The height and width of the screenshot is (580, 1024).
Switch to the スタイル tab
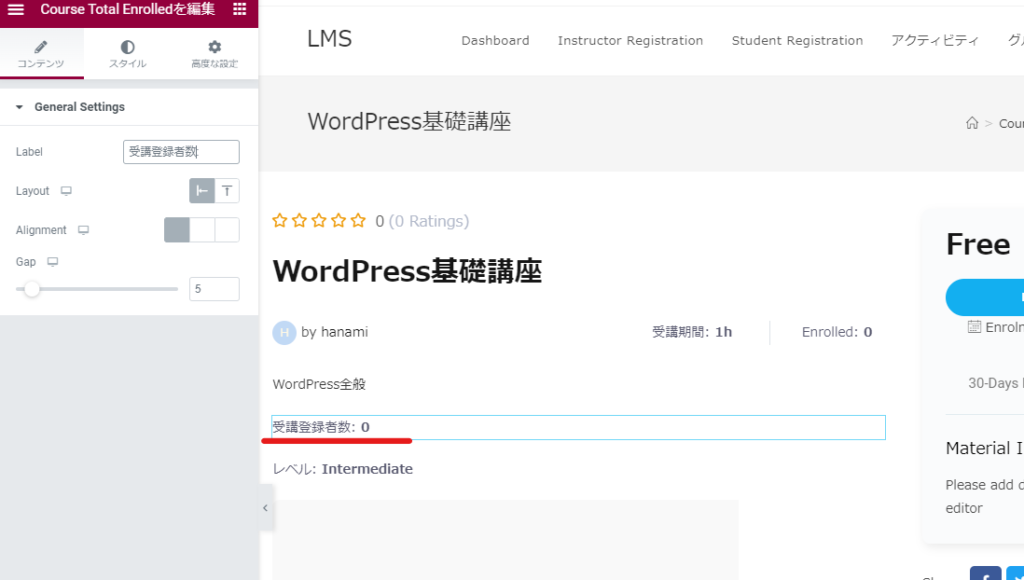tap(127, 54)
